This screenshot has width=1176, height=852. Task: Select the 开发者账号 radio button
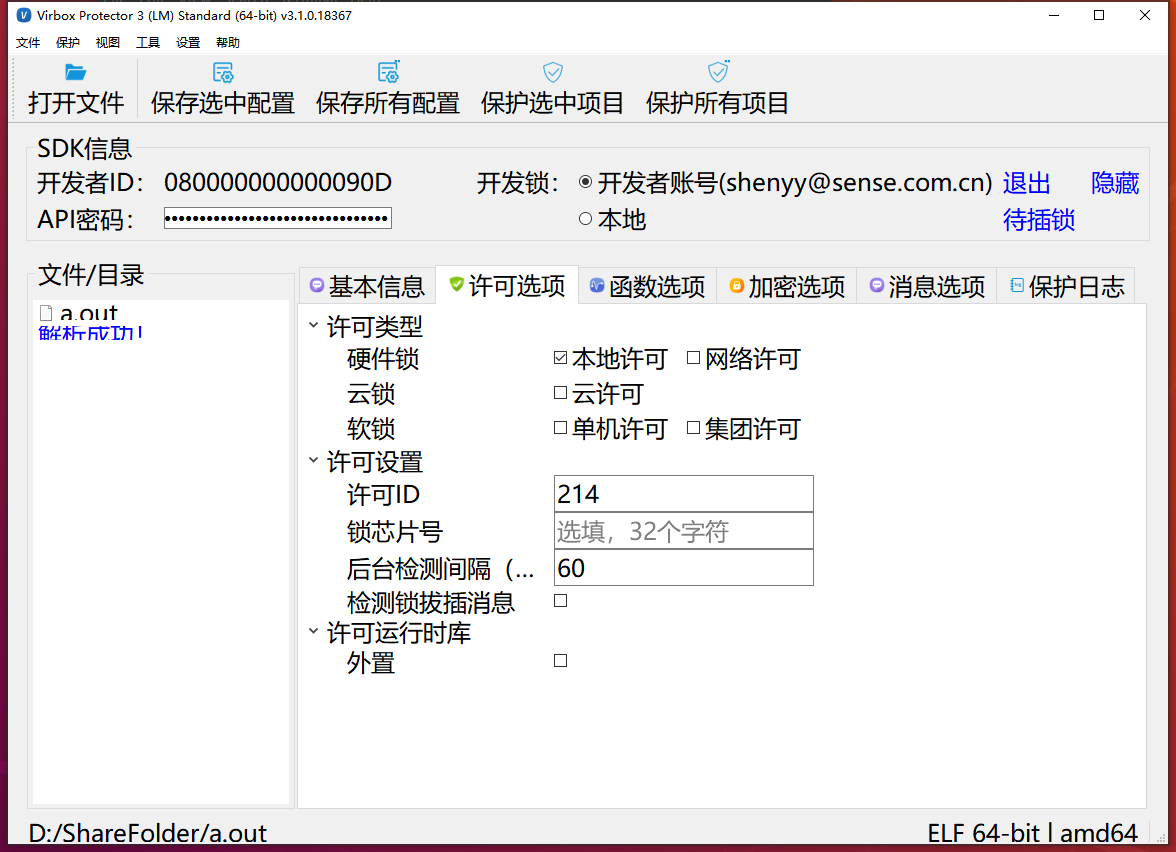pyautogui.click(x=586, y=182)
